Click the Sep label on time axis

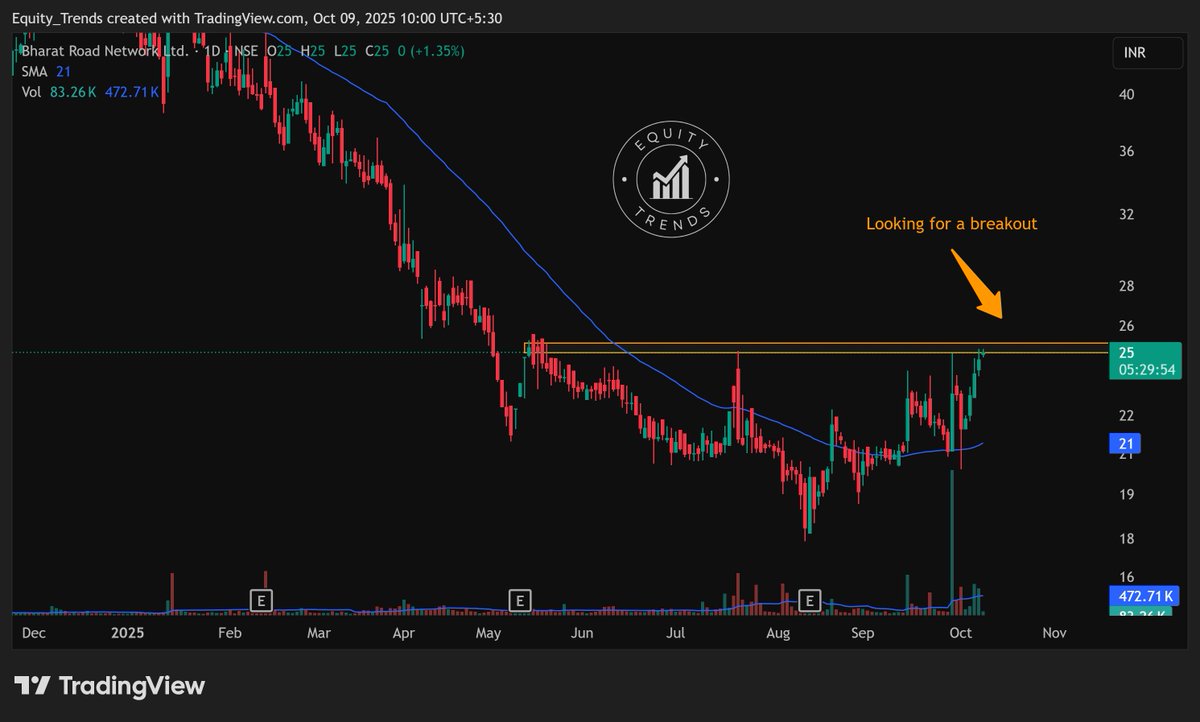point(862,633)
